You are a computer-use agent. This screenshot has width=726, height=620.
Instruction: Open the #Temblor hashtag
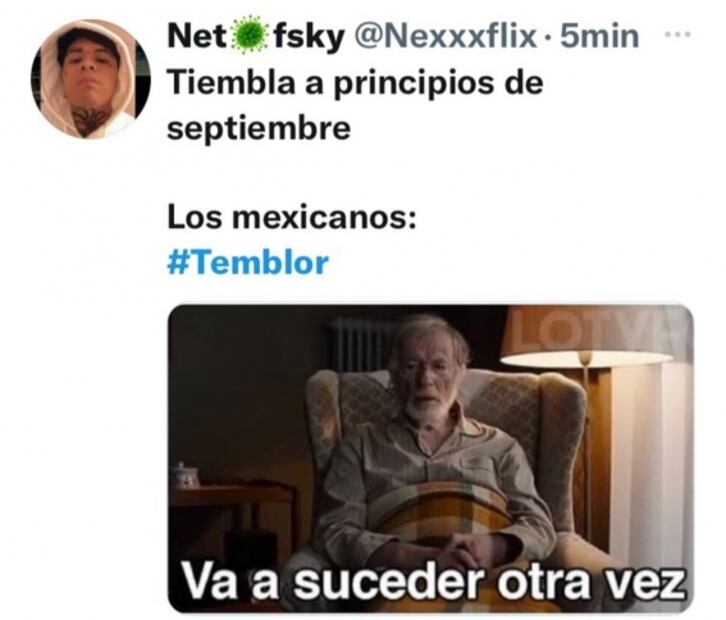[x=248, y=263]
